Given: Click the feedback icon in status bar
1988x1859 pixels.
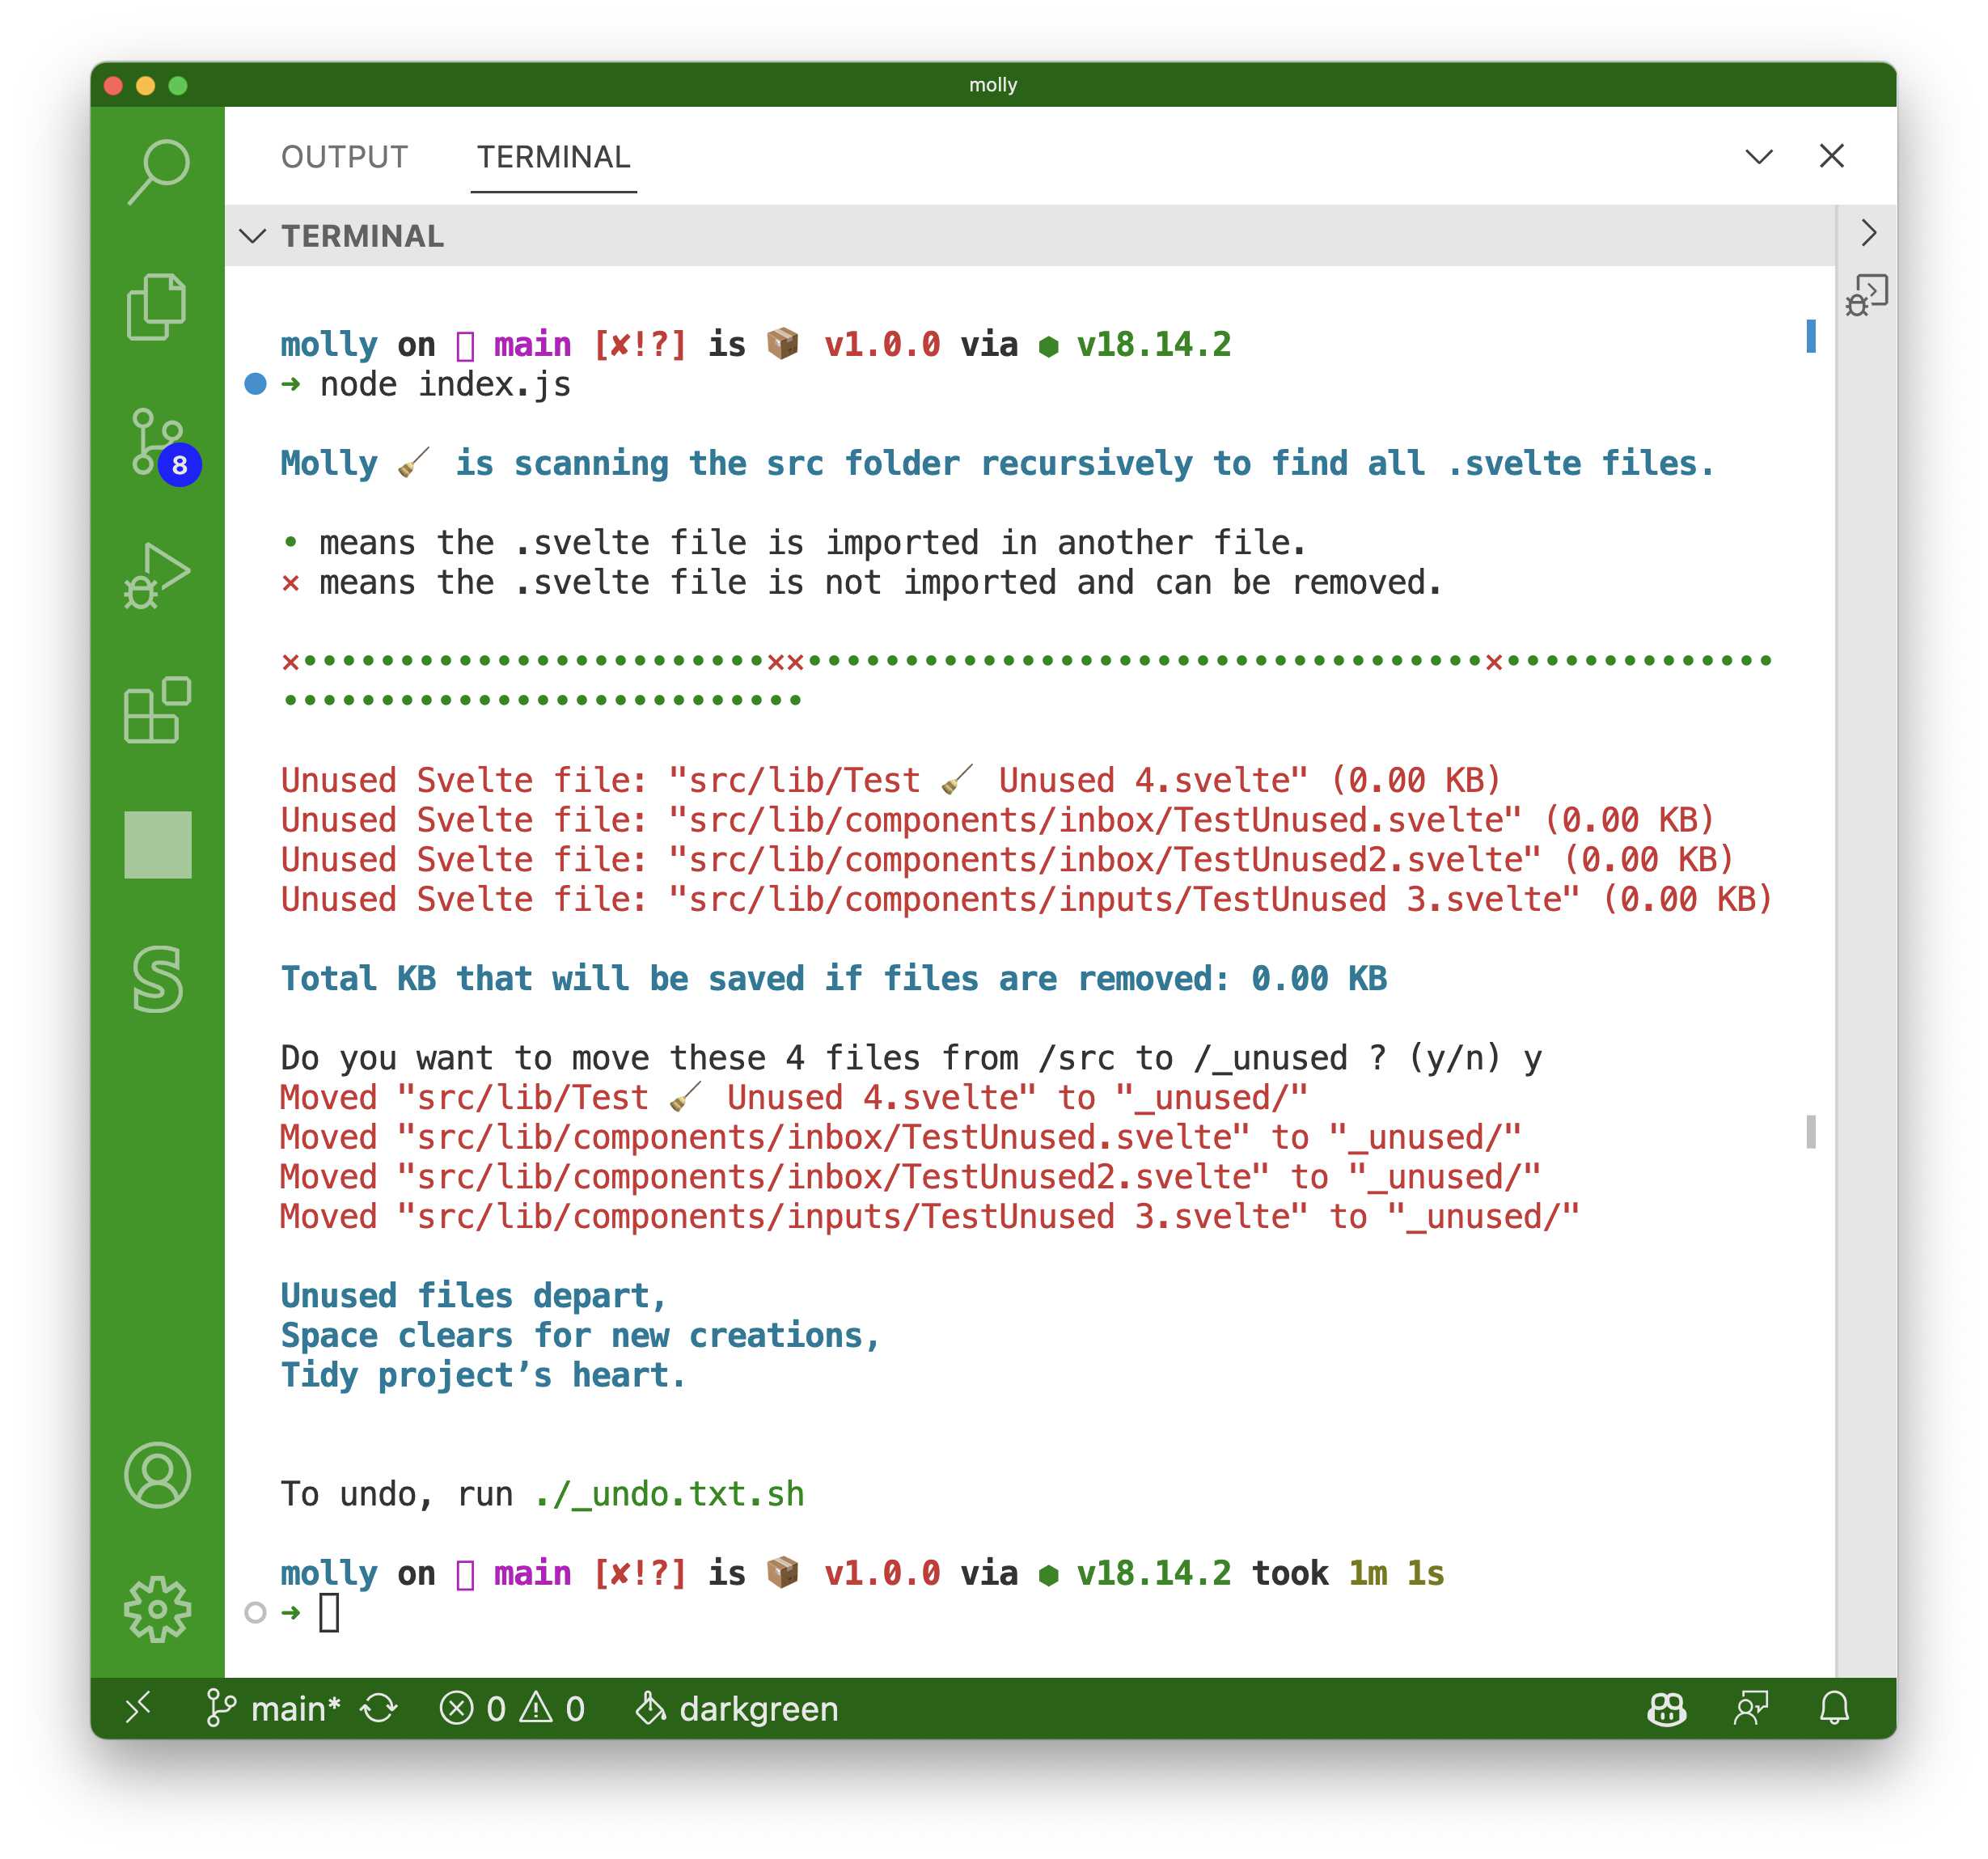Looking at the screenshot, I should [x=1750, y=1708].
